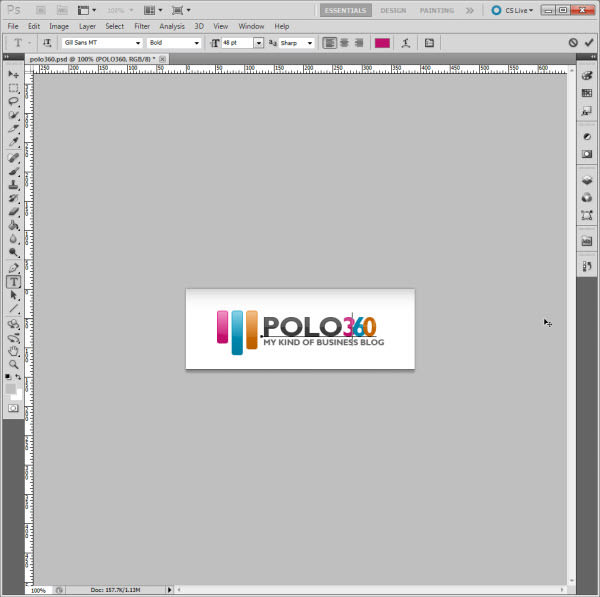Viewport: 600px width, 597px height.
Task: Click the font size input field
Action: pyautogui.click(x=238, y=43)
